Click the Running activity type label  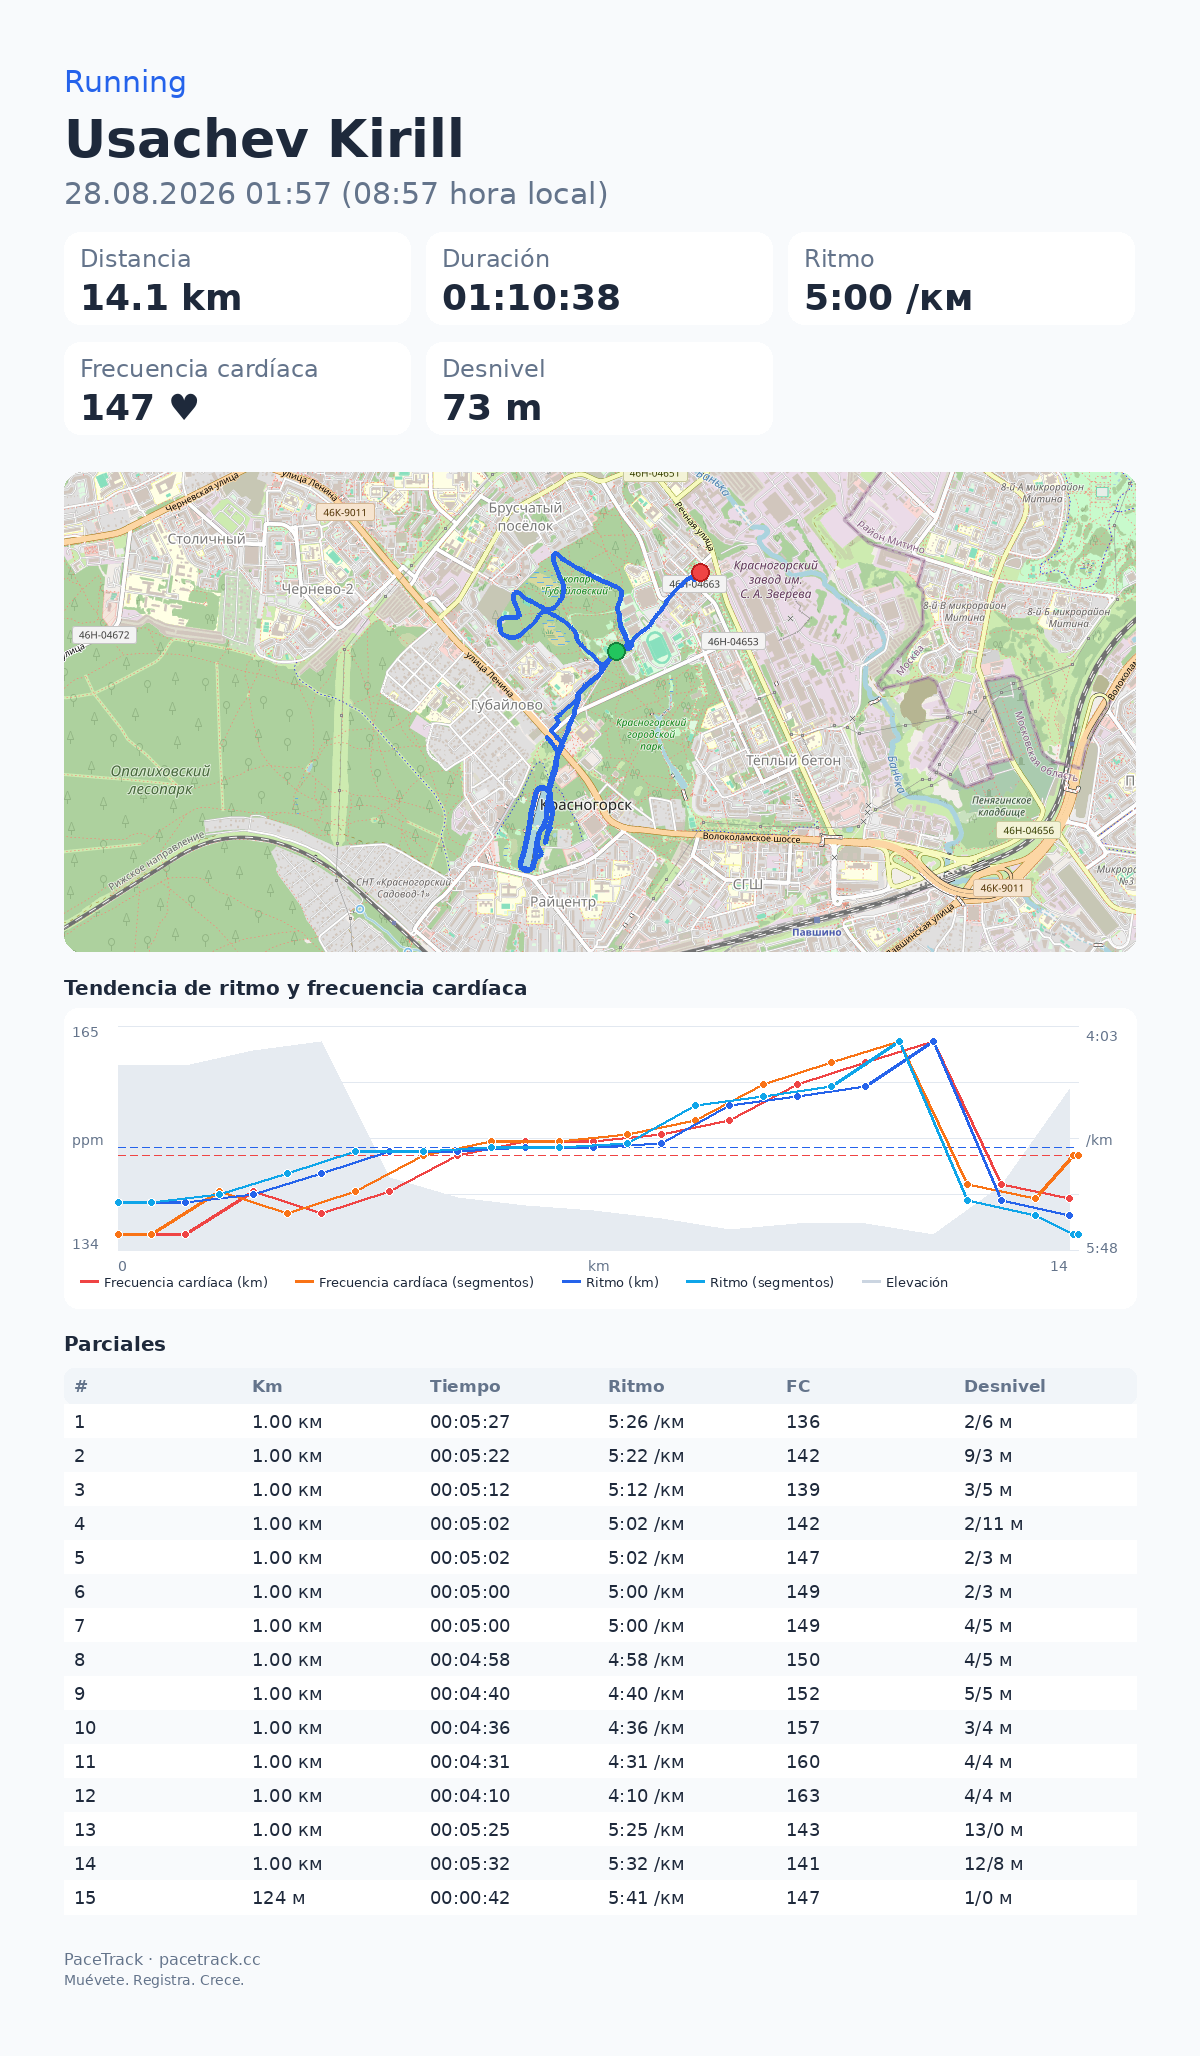(x=125, y=82)
